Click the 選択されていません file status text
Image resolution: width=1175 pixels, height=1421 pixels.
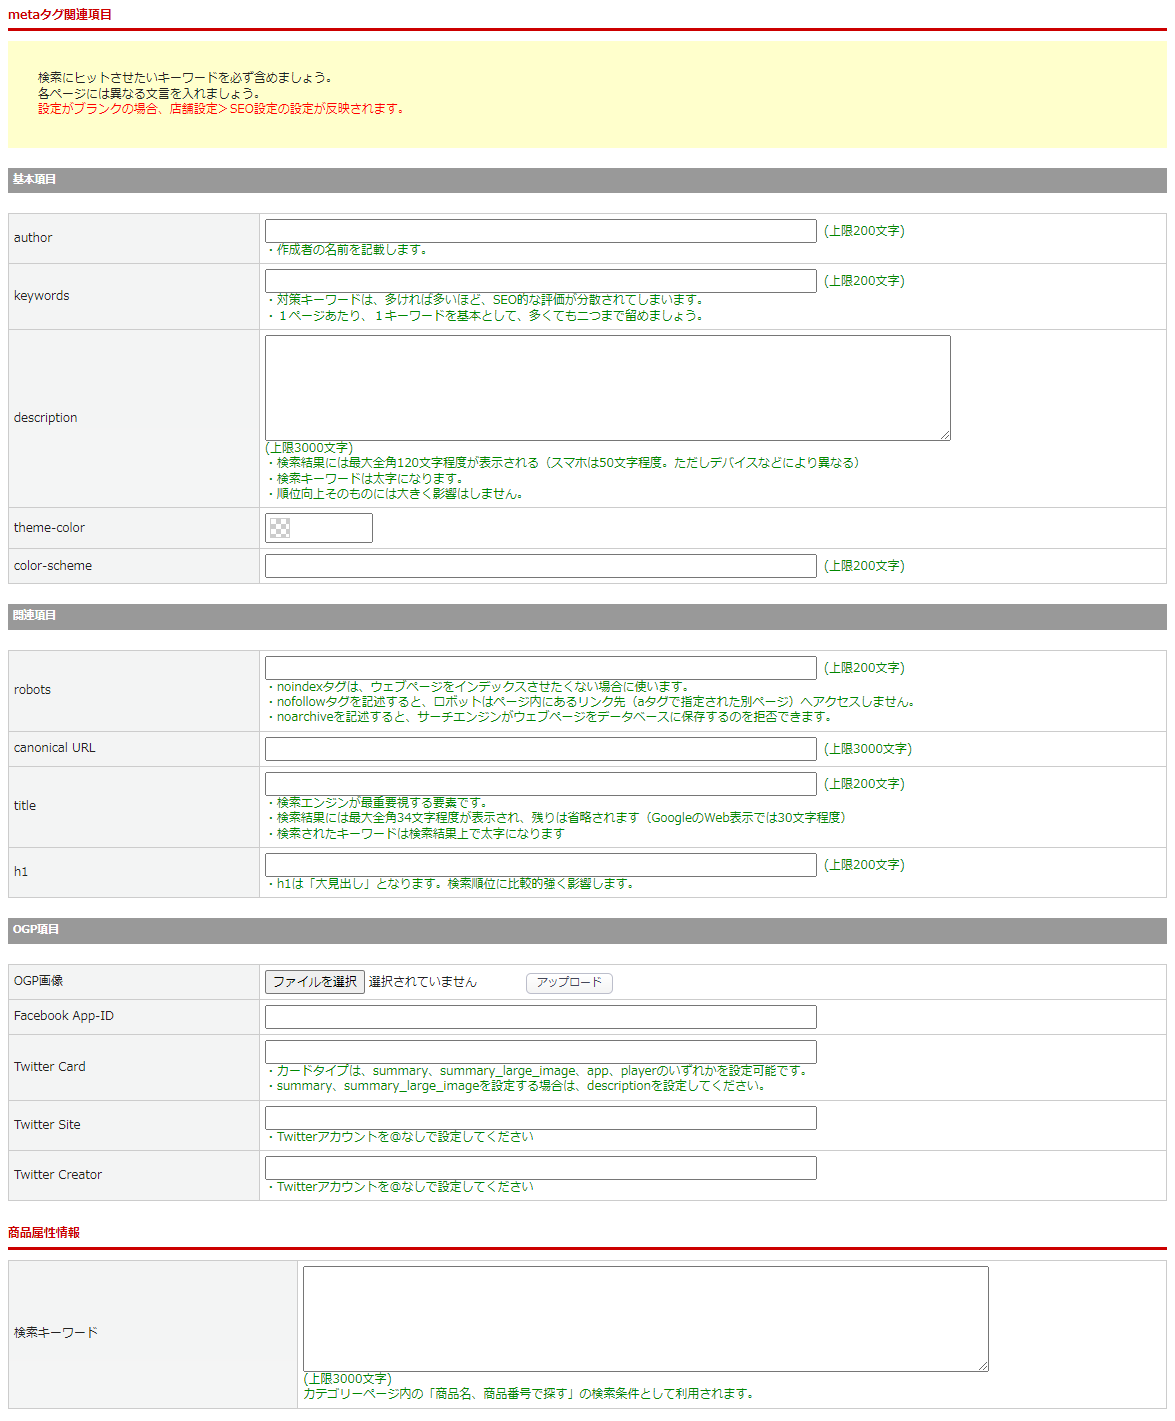[x=423, y=982]
